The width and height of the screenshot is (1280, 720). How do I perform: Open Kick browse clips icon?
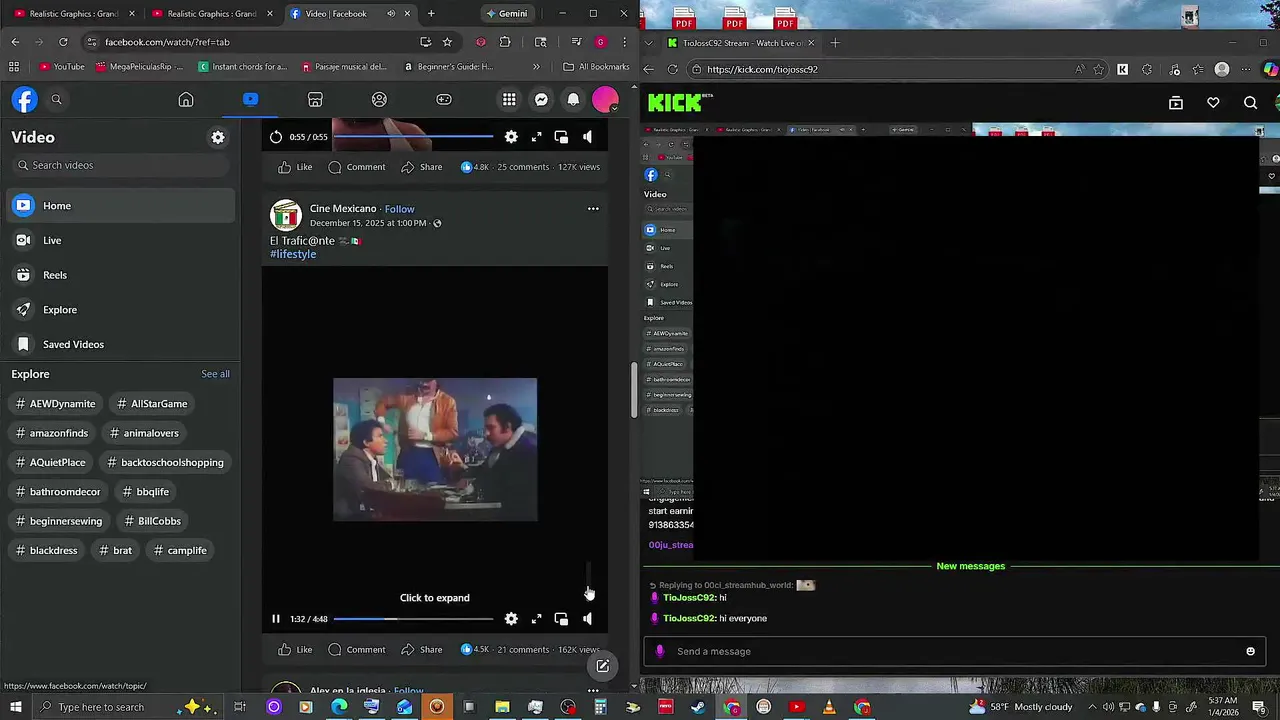(1176, 102)
